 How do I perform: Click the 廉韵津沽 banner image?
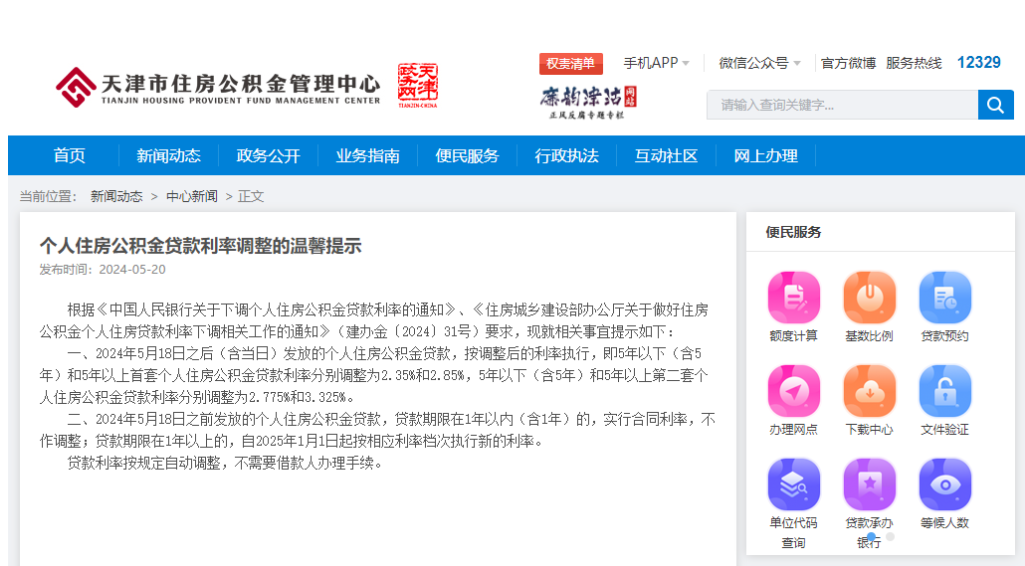[588, 103]
